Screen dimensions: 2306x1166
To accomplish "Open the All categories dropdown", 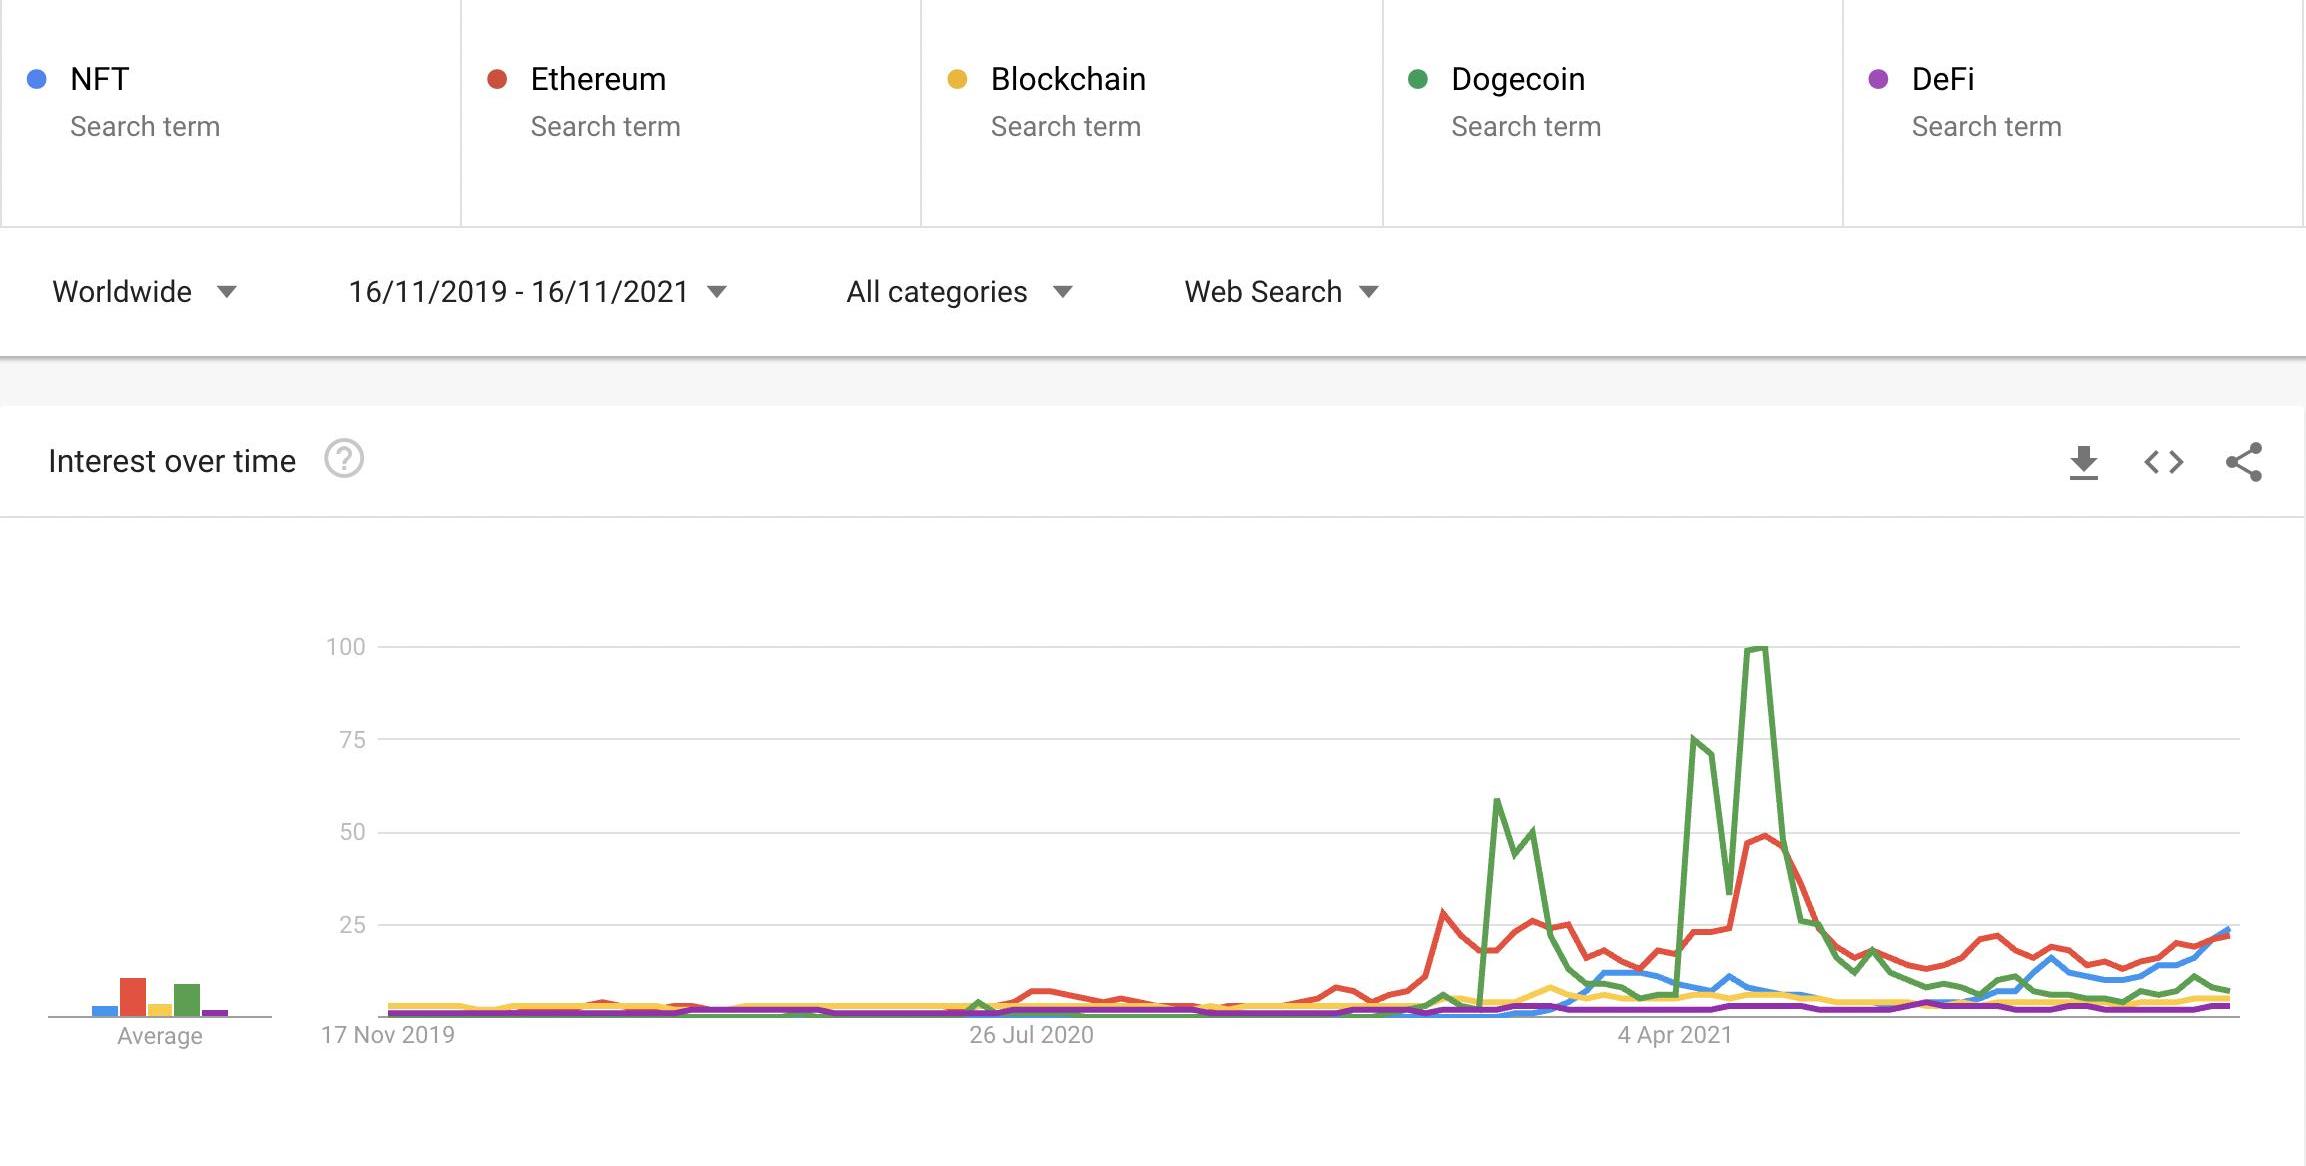I will click(958, 292).
